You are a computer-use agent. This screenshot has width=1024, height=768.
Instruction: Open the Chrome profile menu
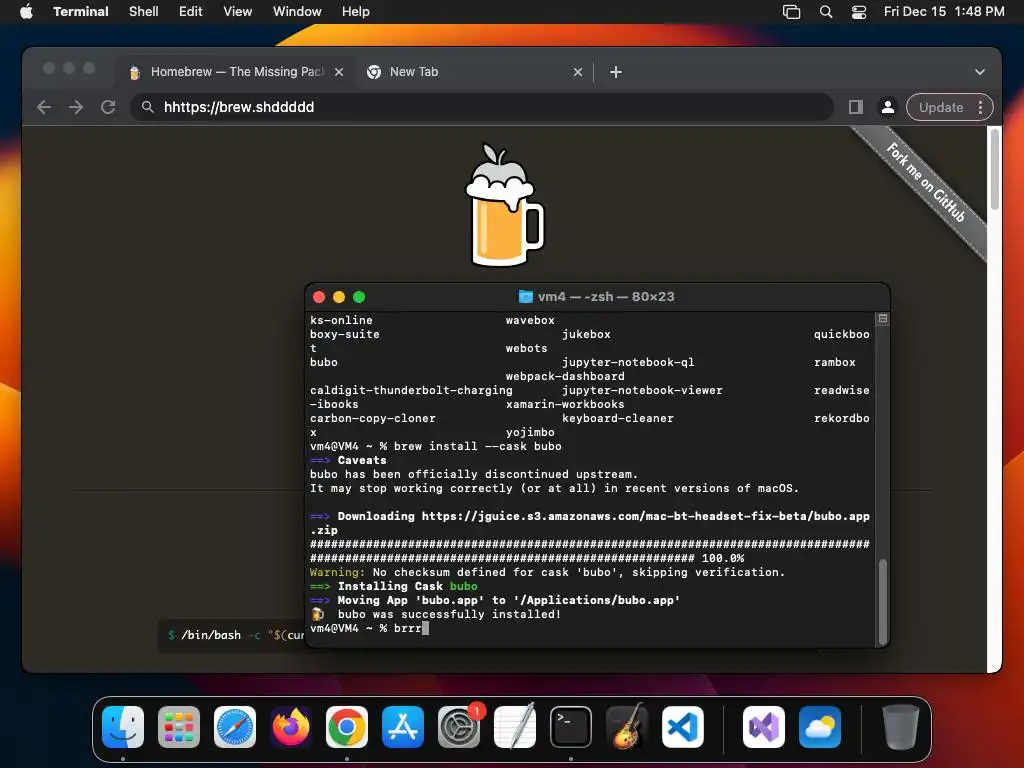[888, 107]
